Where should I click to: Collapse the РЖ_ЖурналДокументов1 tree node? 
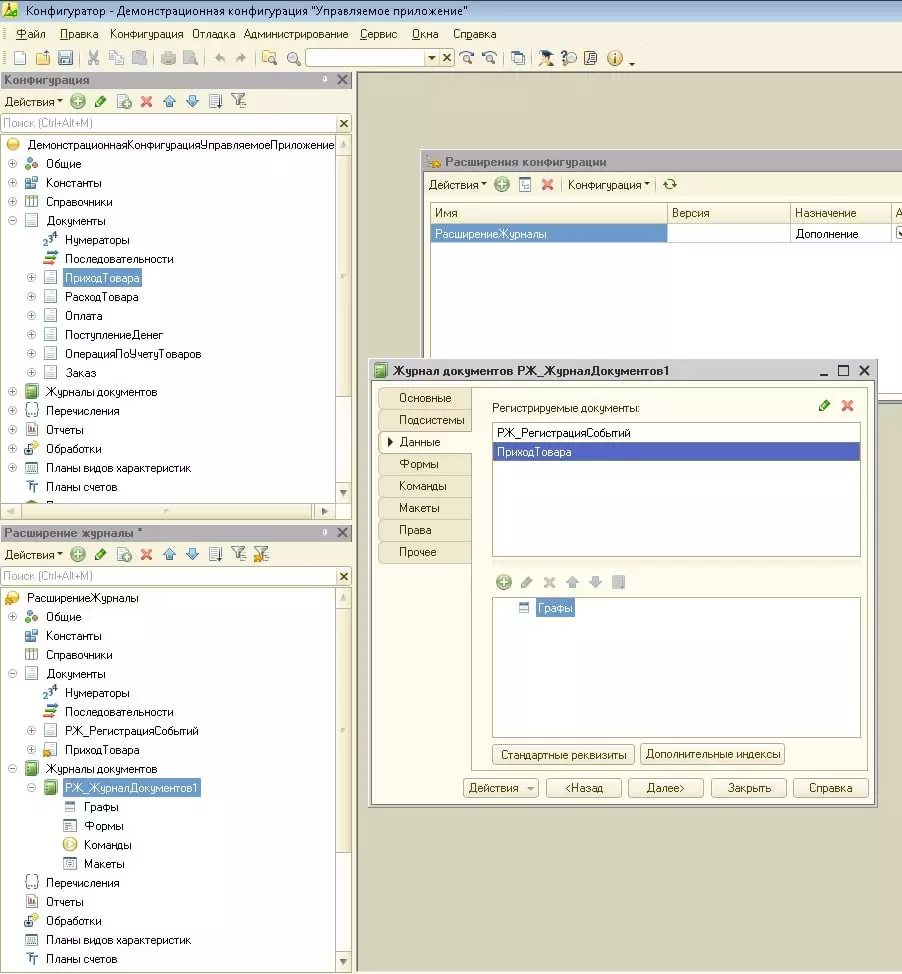[x=32, y=788]
